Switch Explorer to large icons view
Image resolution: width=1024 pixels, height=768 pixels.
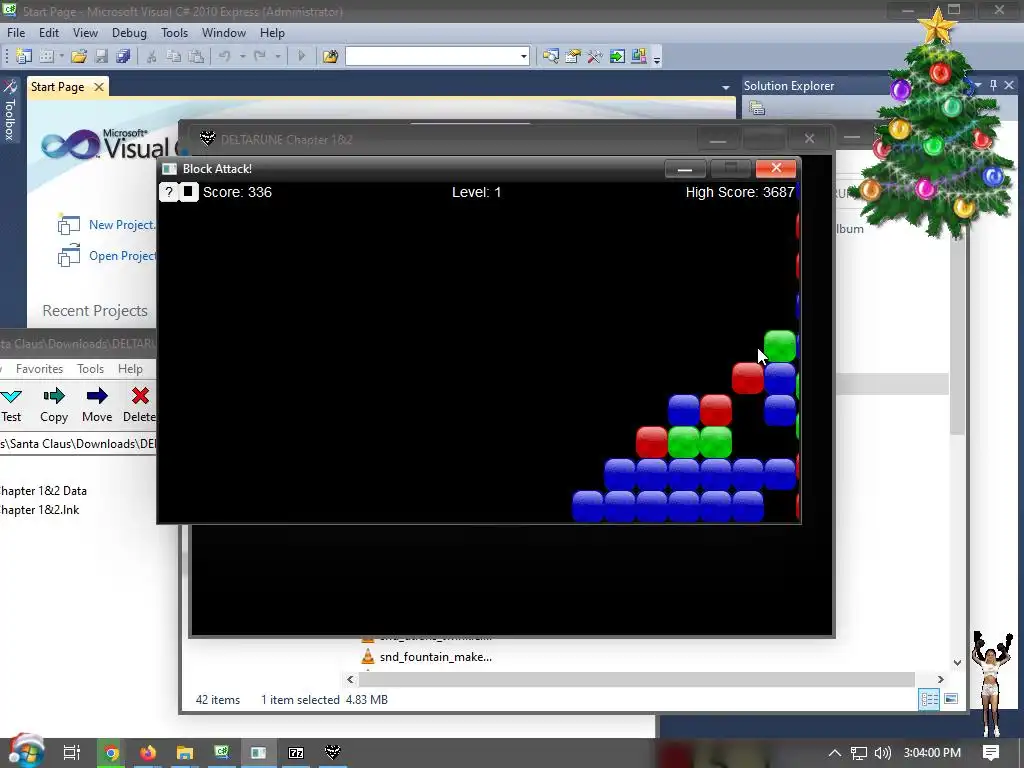pyautogui.click(x=952, y=699)
